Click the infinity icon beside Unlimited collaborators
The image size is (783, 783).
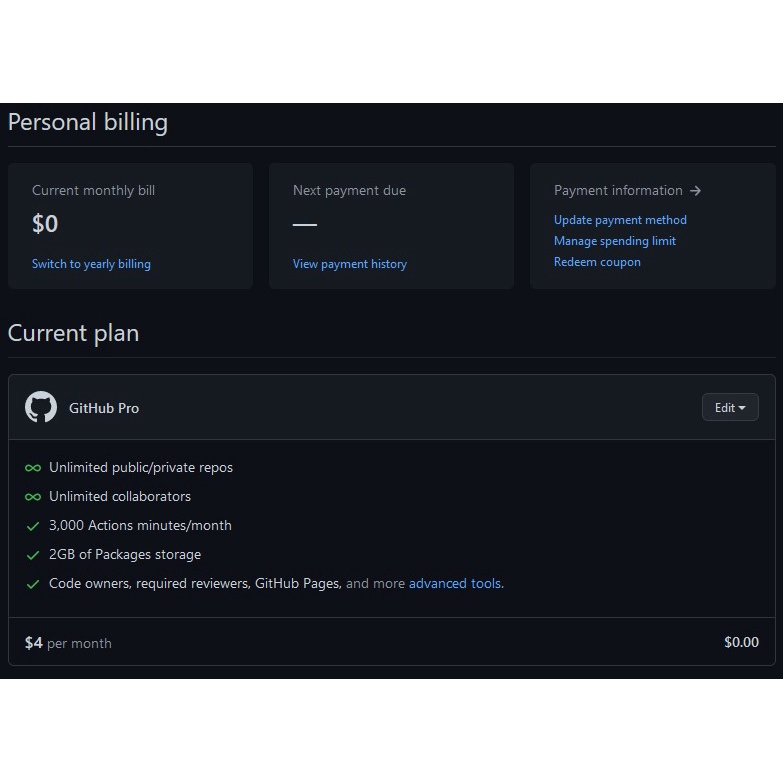[33, 497]
